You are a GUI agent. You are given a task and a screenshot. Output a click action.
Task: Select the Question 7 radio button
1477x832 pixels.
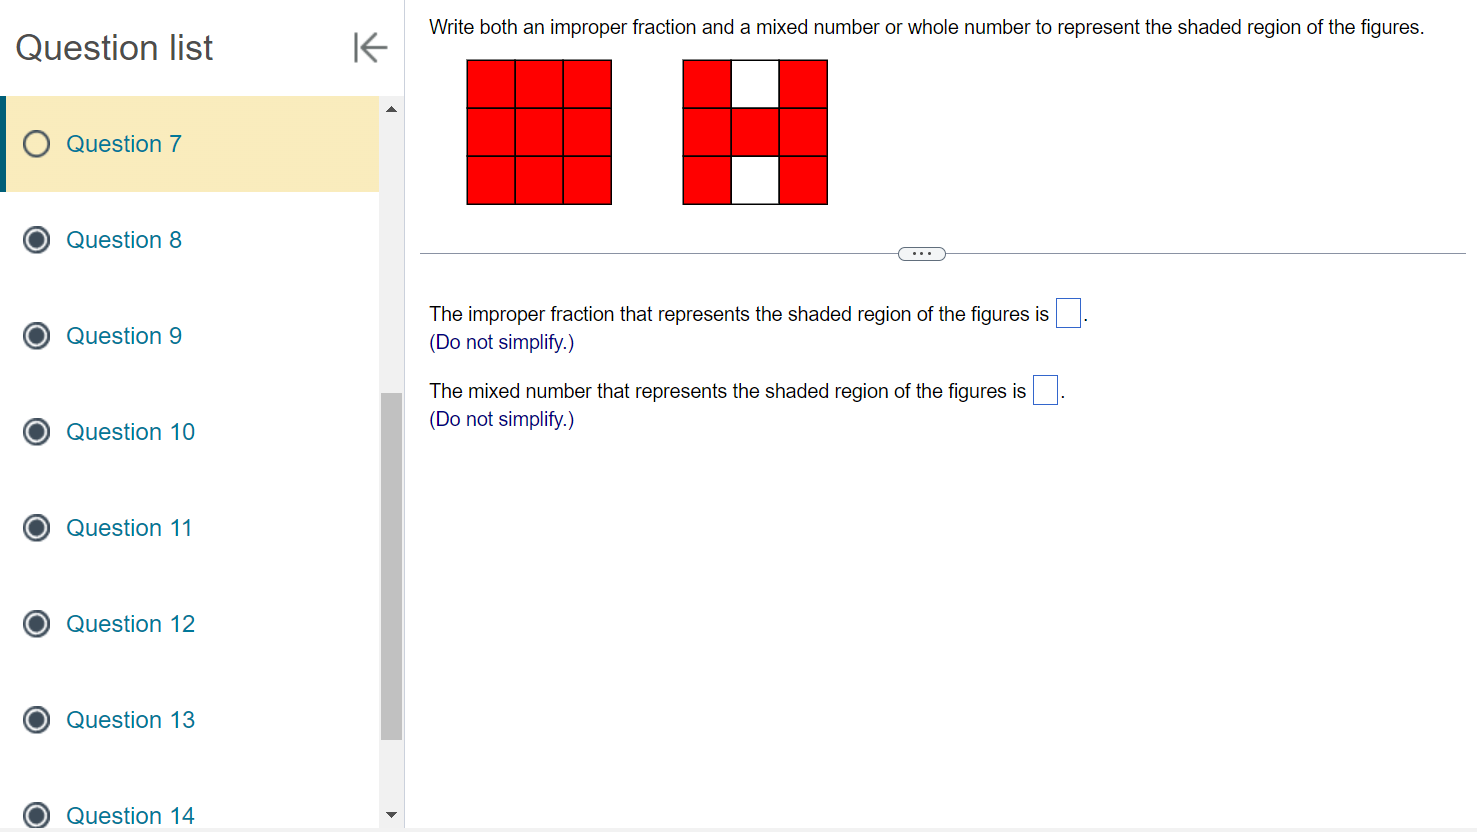tap(36, 143)
